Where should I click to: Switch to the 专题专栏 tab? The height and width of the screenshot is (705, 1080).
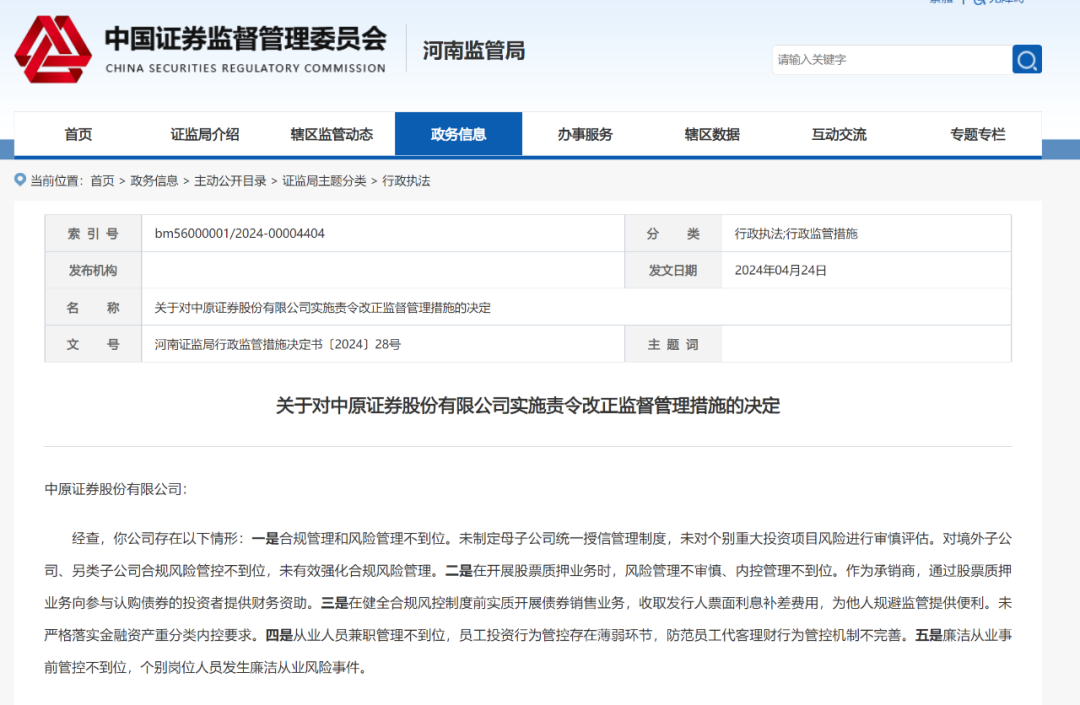pos(977,134)
